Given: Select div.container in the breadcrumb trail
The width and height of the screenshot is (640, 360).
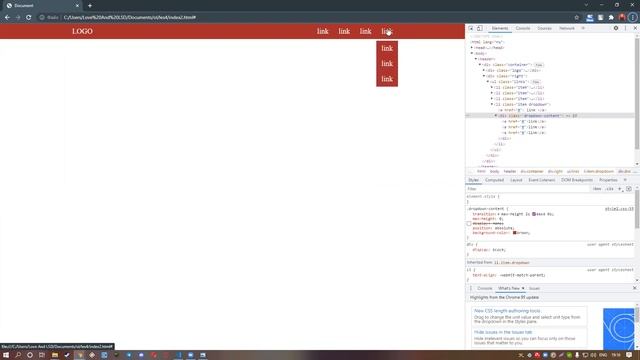Looking at the screenshot, I should point(532,171).
